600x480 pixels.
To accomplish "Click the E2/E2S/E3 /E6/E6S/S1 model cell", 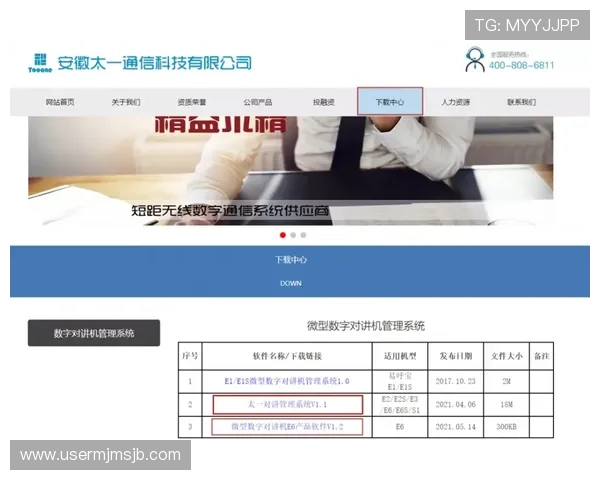I will (400, 405).
